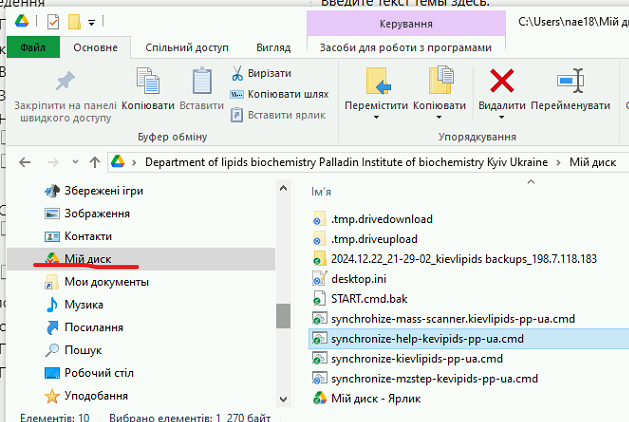Open the recent locations dropdown chevron
This screenshot has width=629, height=422.
[x=75, y=162]
